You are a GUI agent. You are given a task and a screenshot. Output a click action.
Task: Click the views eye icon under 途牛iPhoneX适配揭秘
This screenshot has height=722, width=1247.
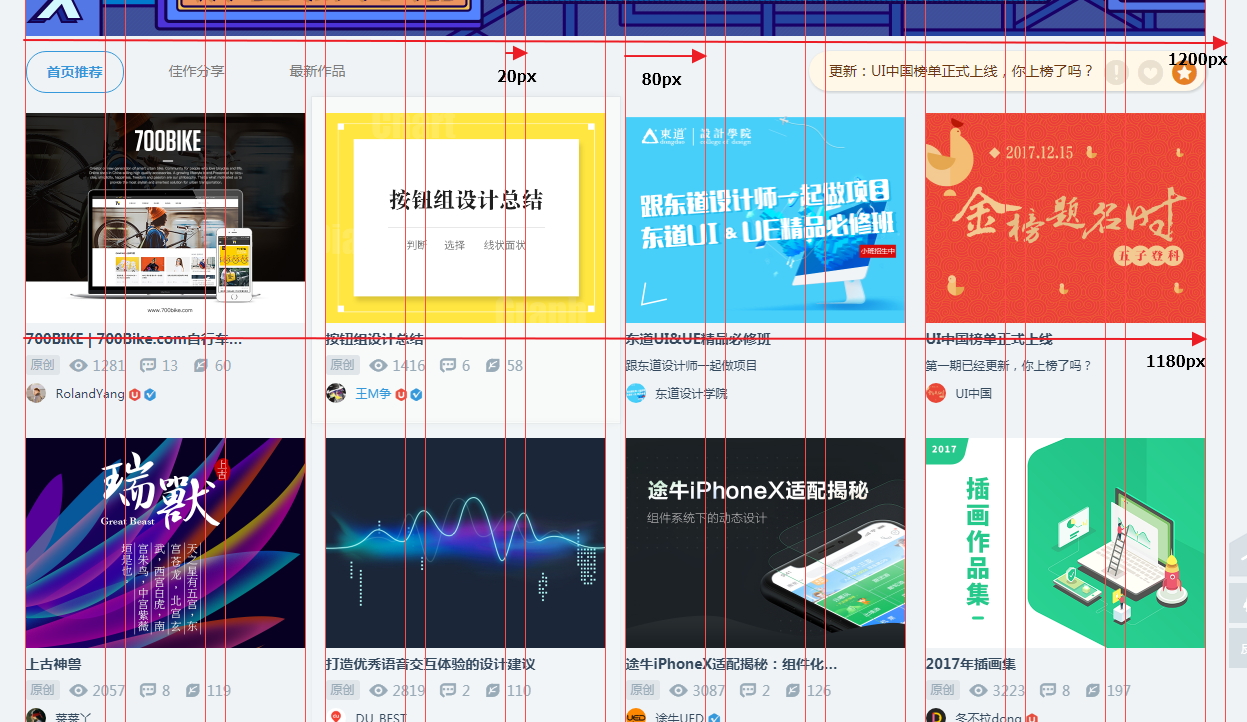tap(679, 690)
